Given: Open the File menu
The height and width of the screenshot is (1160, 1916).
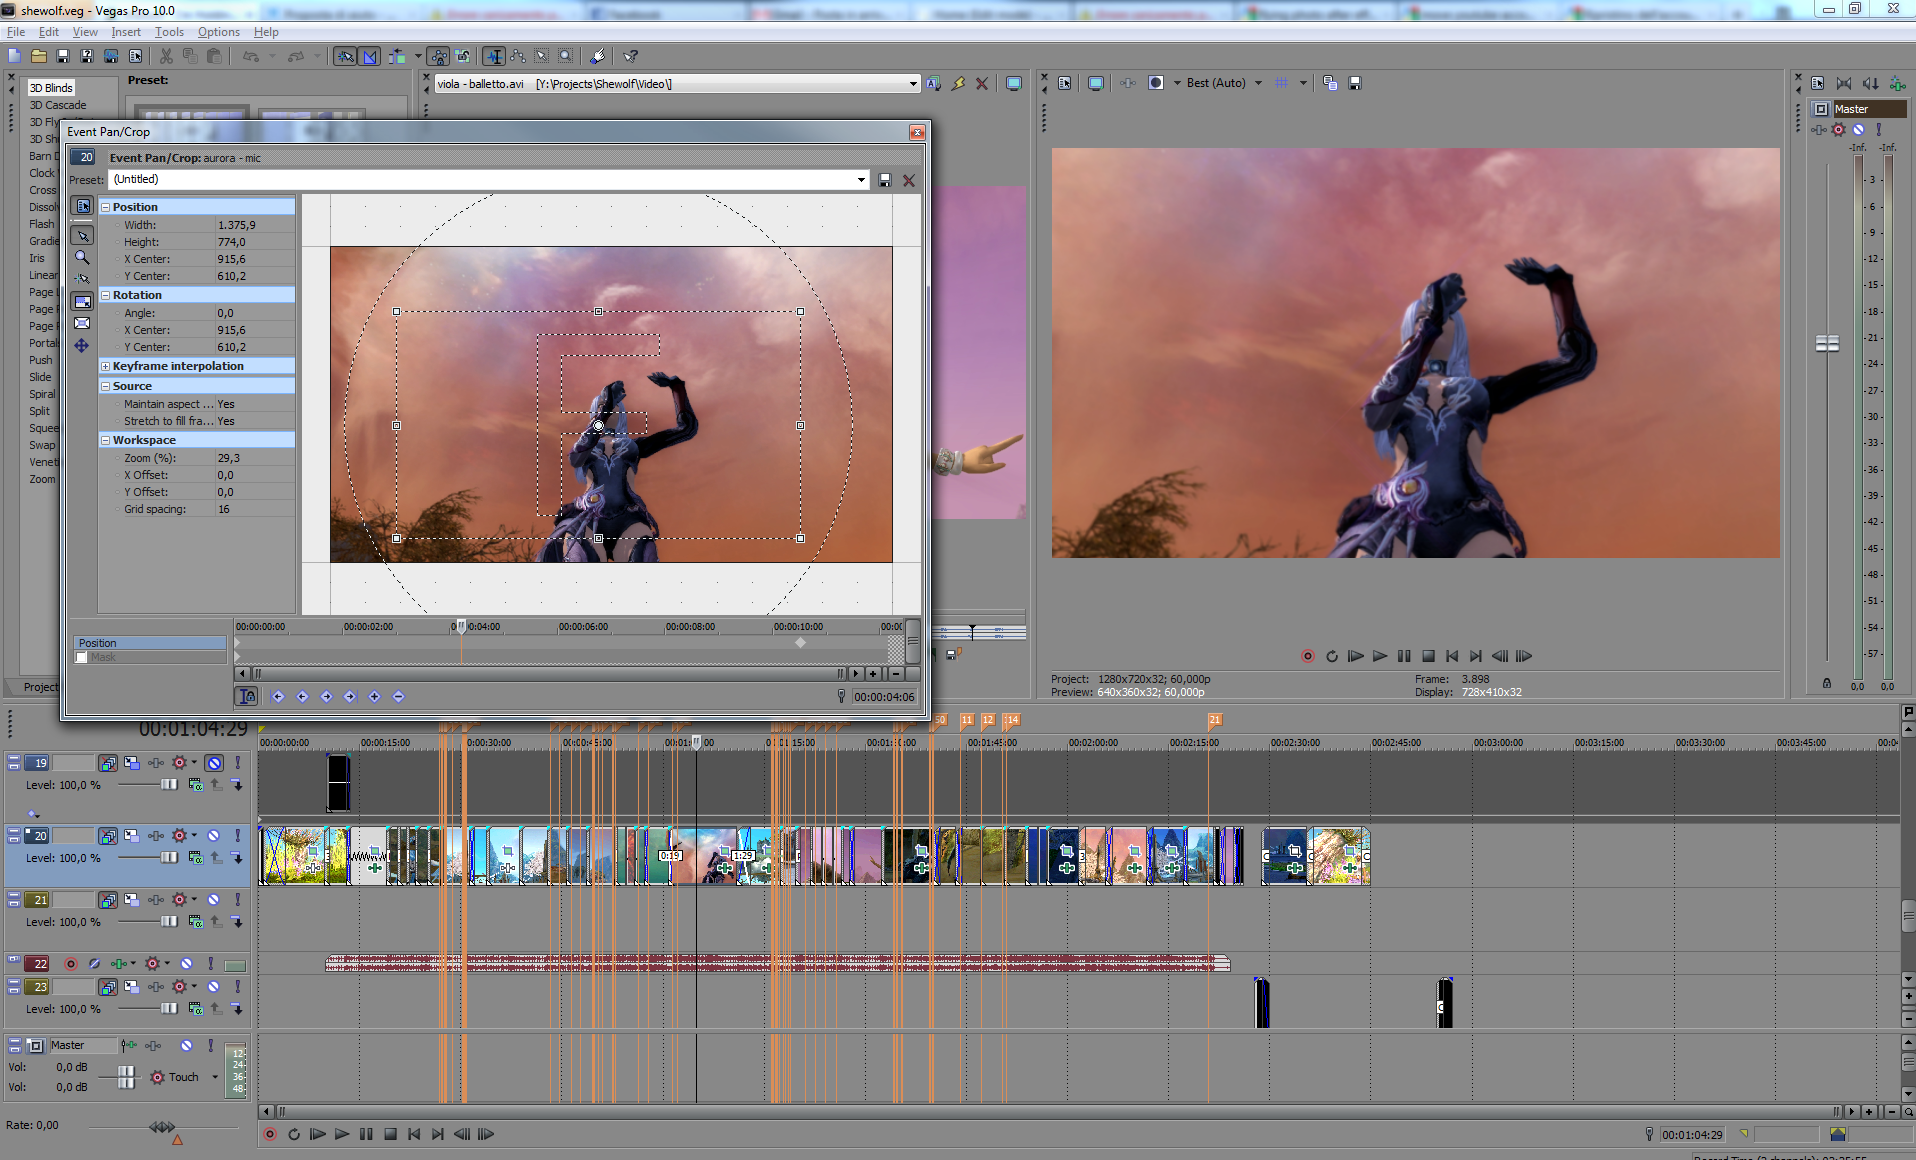Looking at the screenshot, I should (16, 32).
